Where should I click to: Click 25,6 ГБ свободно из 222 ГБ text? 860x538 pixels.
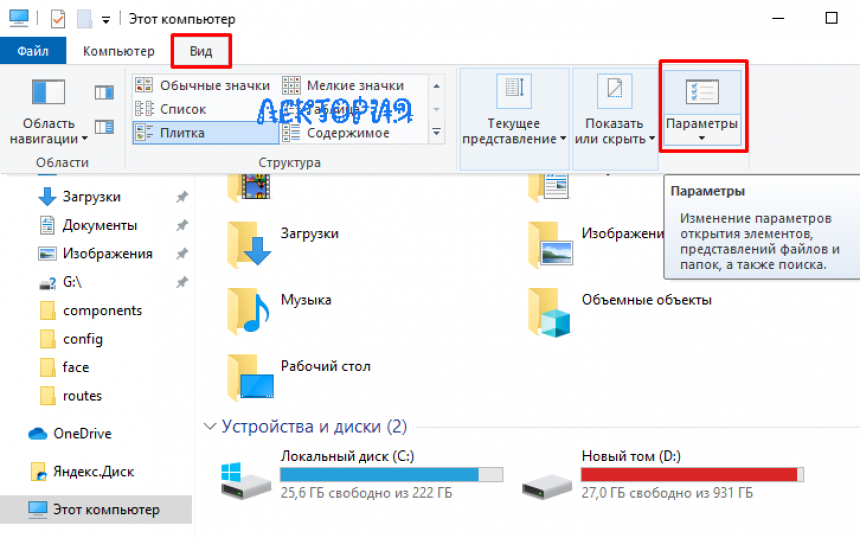coord(366,493)
